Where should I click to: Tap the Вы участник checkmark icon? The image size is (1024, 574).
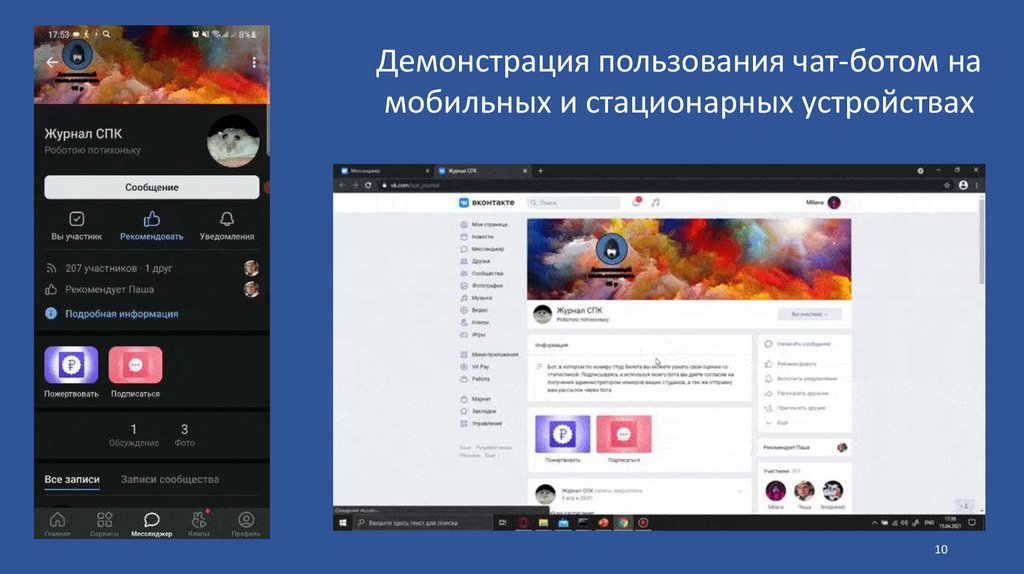pyautogui.click(x=76, y=219)
